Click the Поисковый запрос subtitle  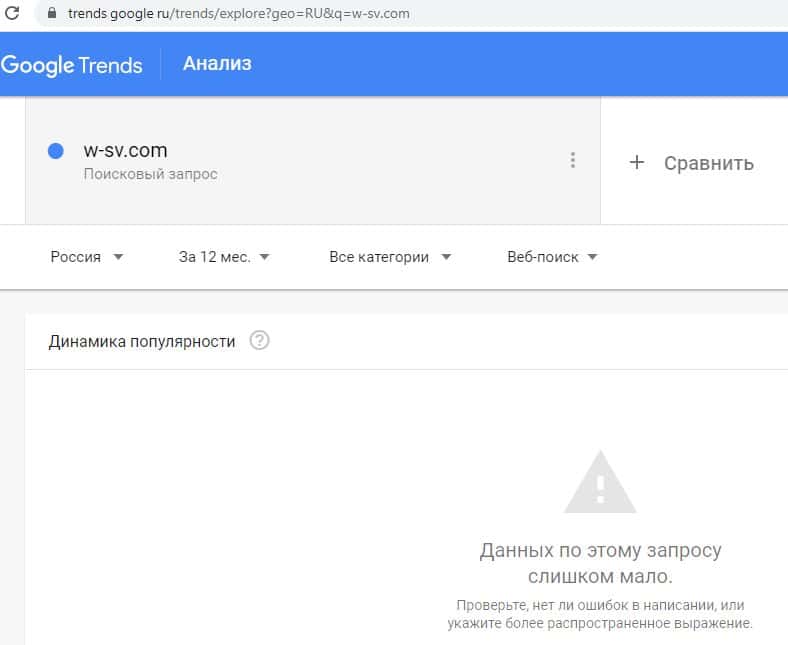(150, 175)
